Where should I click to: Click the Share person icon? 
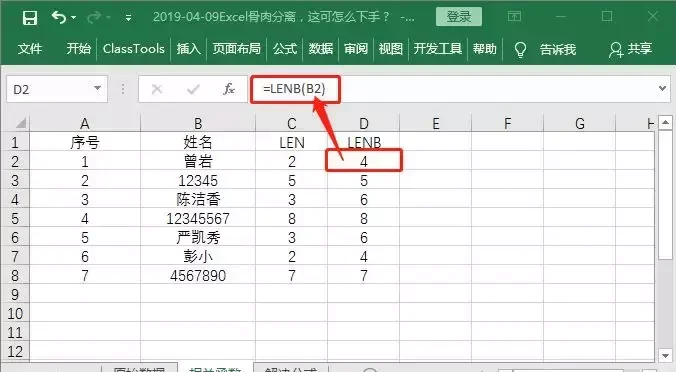tap(616, 50)
